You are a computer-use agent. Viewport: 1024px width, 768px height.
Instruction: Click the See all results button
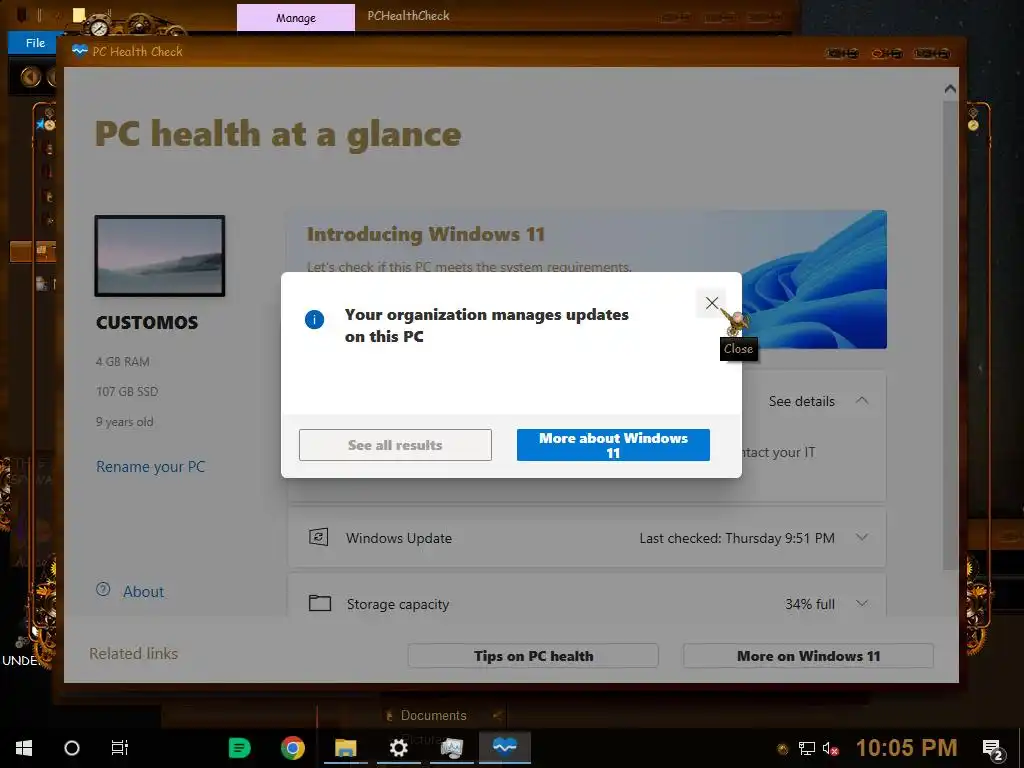tap(395, 445)
